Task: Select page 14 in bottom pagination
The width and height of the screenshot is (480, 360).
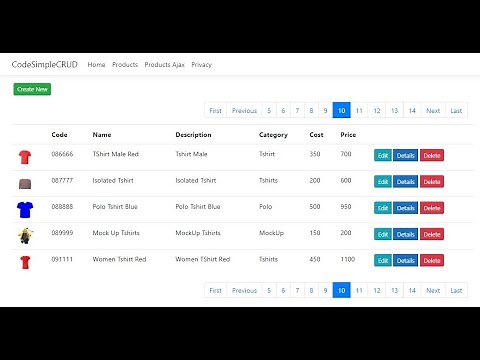Action: [412, 290]
